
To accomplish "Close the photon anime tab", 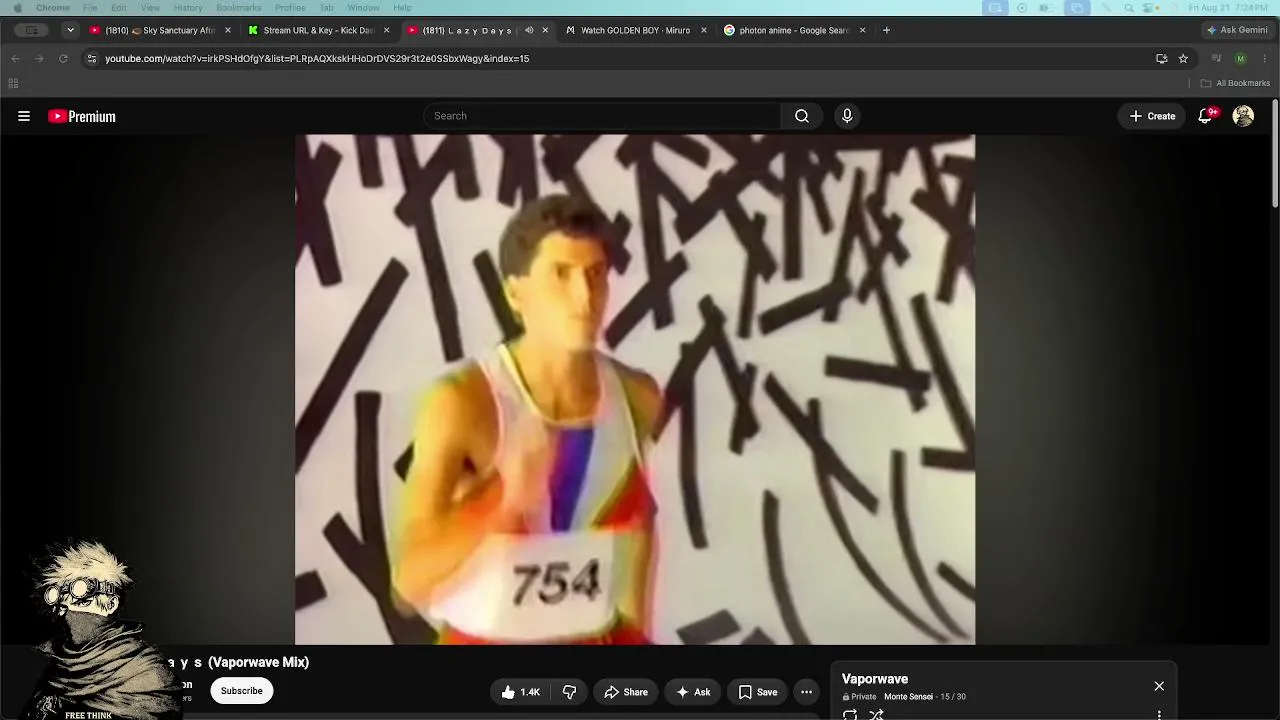I will [862, 30].
